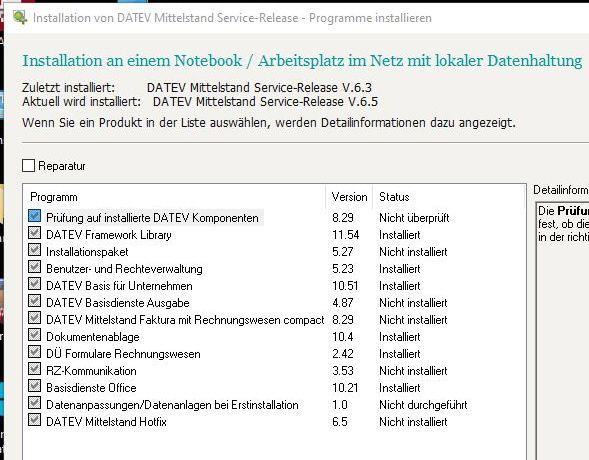The height and width of the screenshot is (460, 589).
Task: Click version 10.21 of Basisdienste Office
Action: tap(345, 388)
